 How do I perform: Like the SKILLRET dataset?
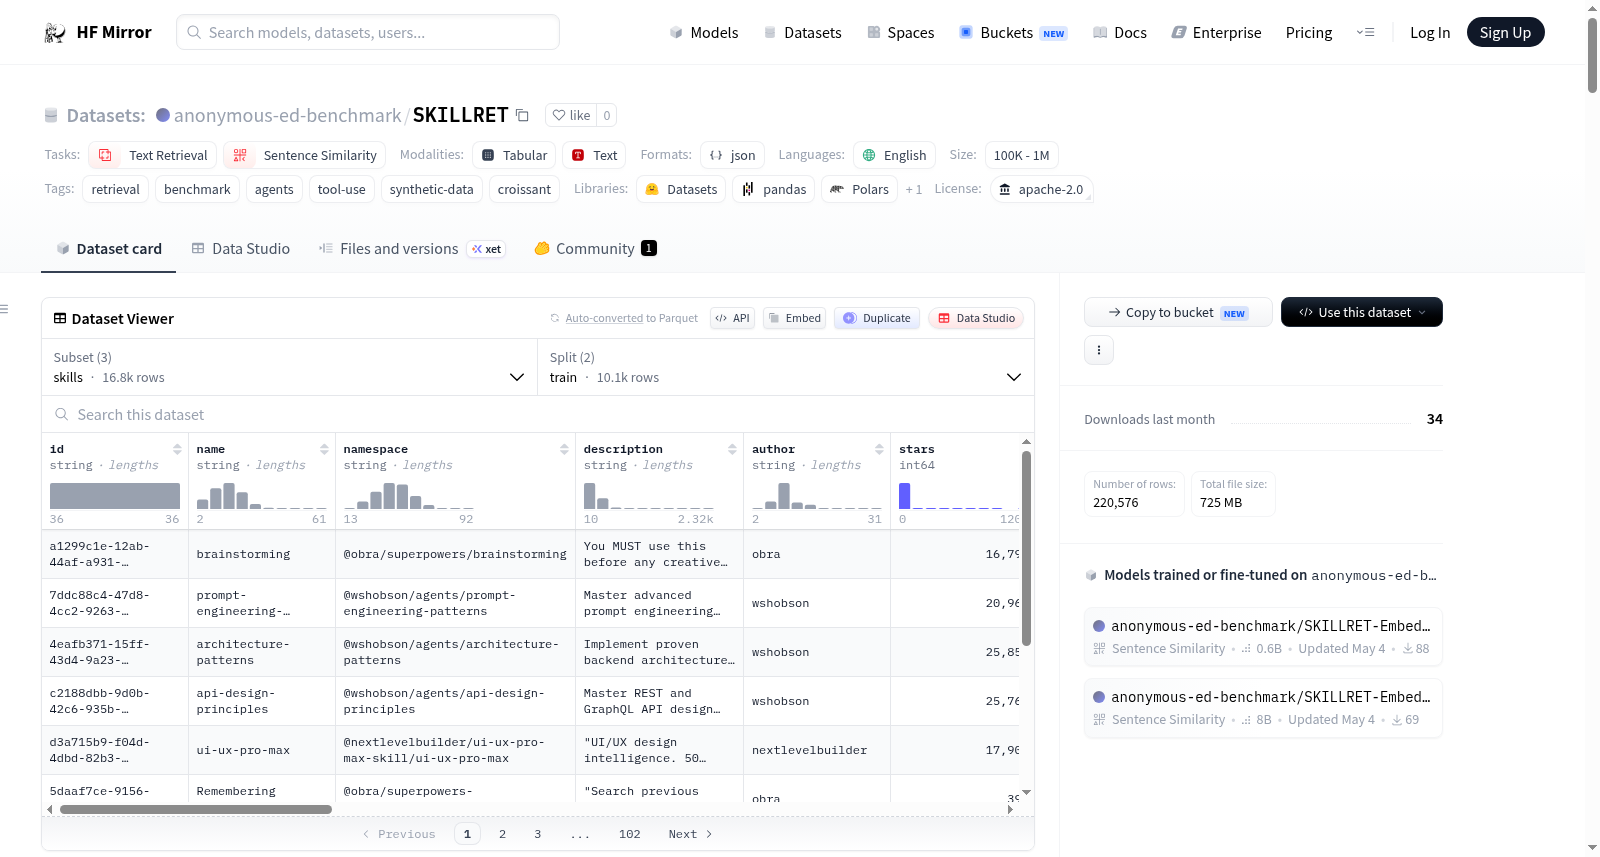click(571, 115)
